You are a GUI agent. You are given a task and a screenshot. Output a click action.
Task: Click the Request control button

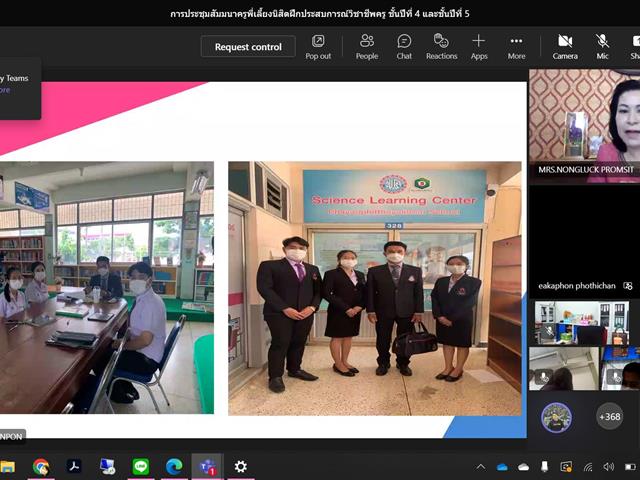[248, 47]
